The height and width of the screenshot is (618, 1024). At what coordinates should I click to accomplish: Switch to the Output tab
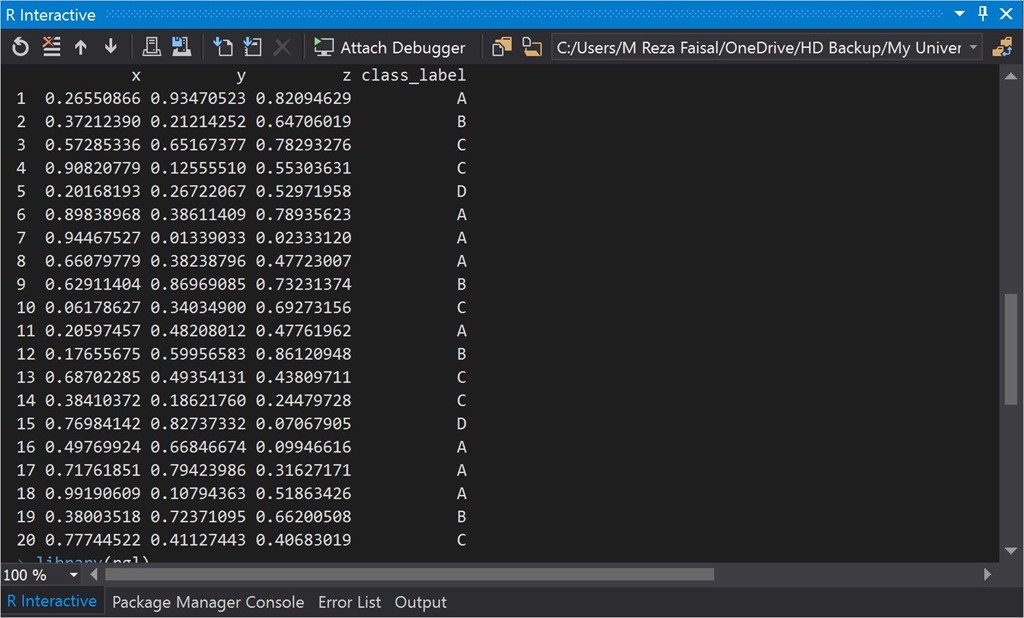pos(420,602)
